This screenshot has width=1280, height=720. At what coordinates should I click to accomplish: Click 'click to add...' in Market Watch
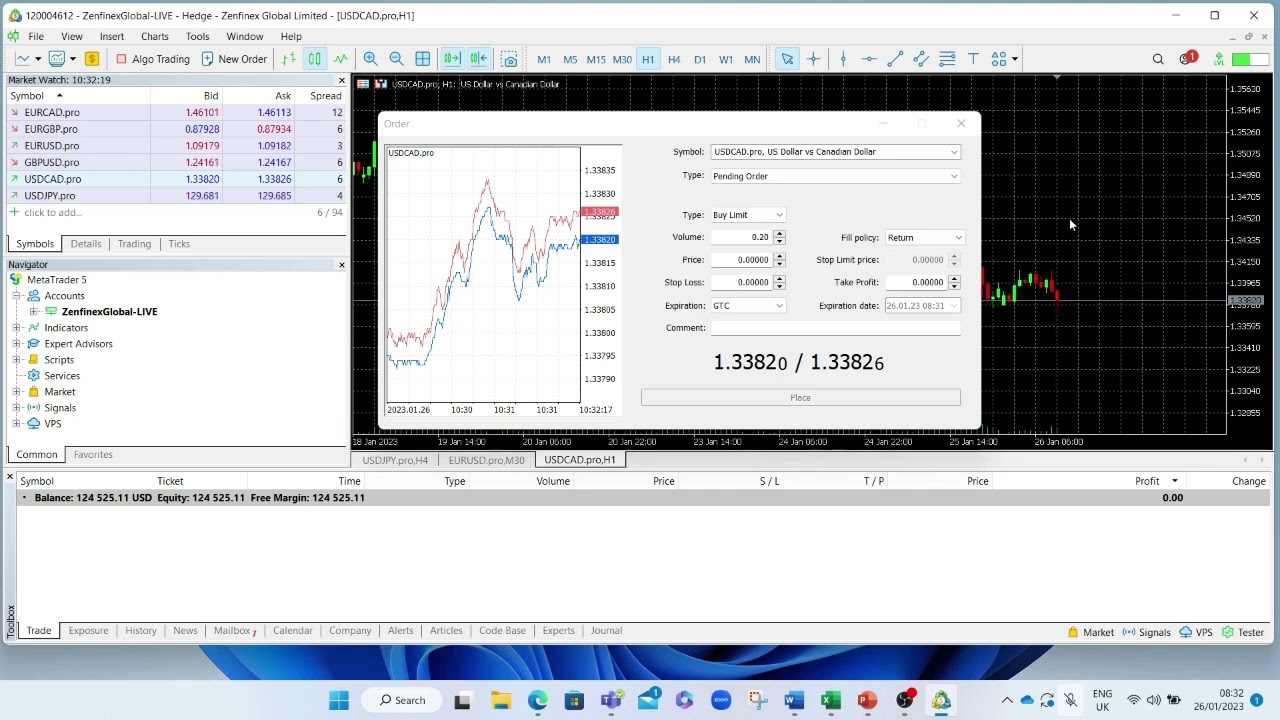pyautogui.click(x=52, y=212)
